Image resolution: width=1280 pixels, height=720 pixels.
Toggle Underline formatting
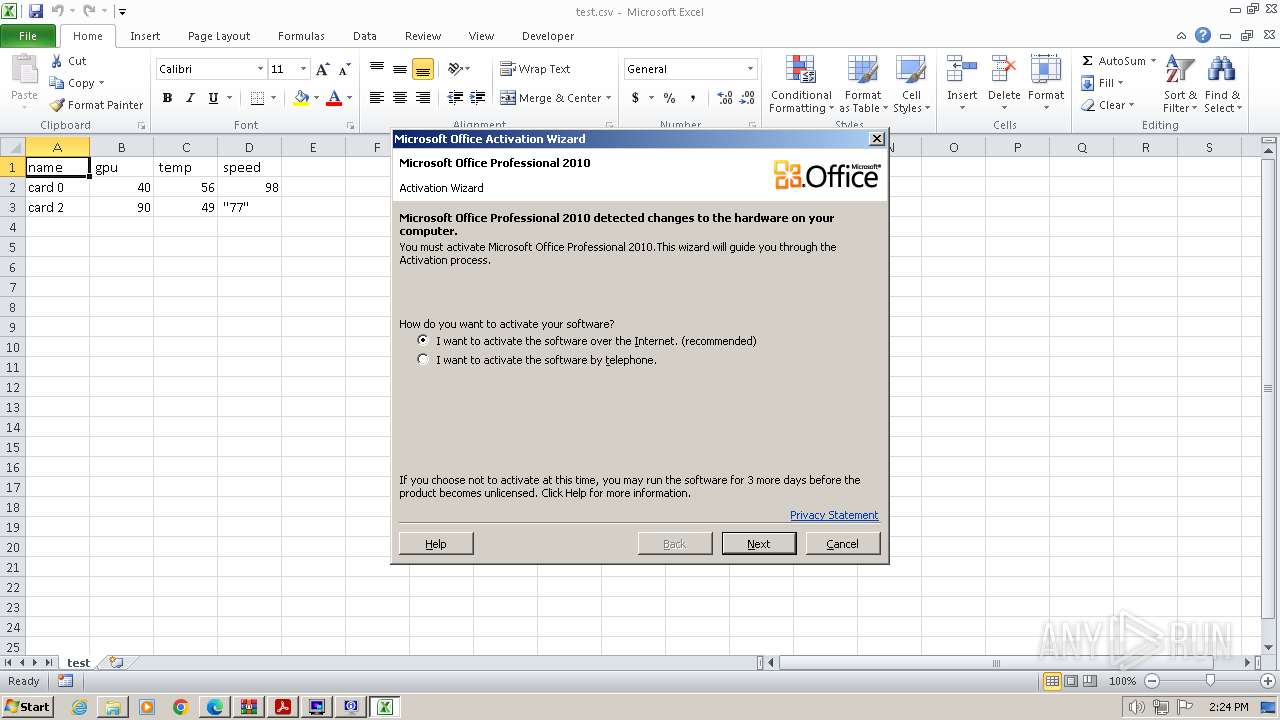pos(213,98)
